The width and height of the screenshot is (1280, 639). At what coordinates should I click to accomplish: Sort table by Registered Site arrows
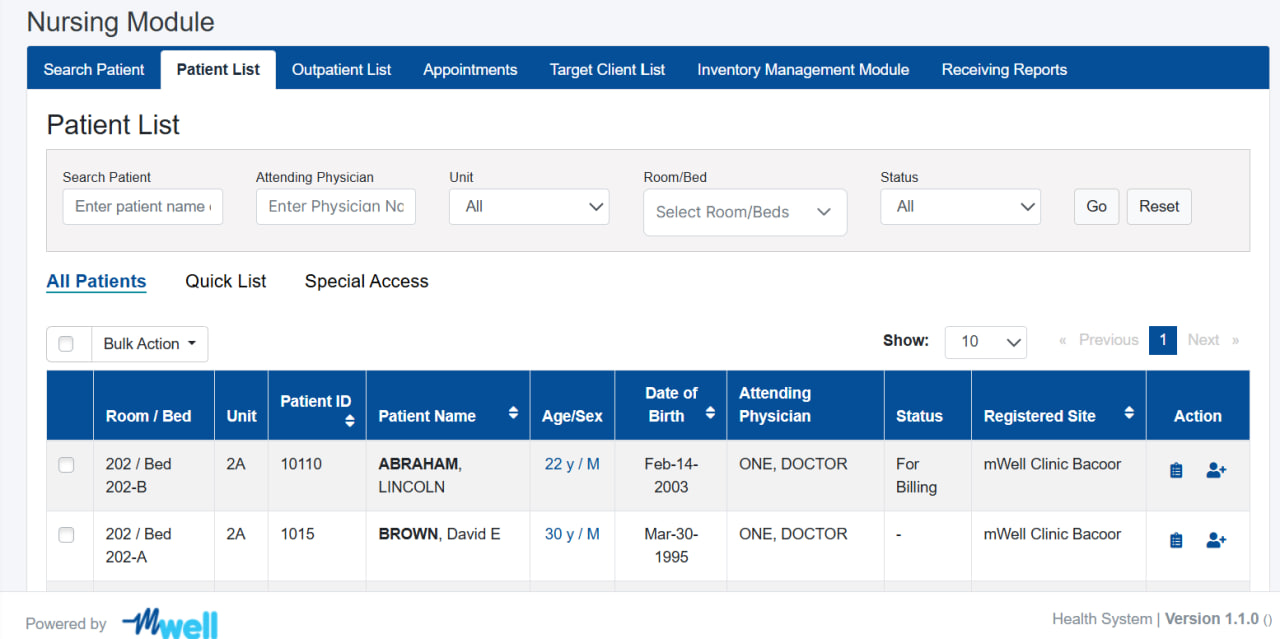click(1129, 412)
